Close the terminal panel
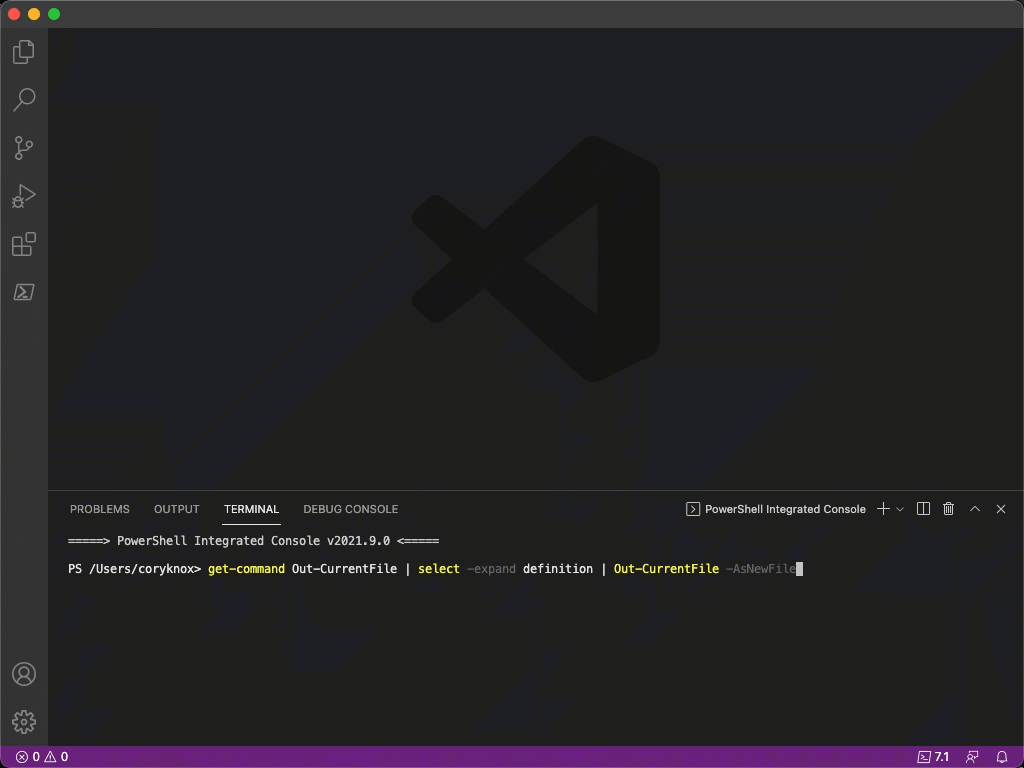 click(x=1000, y=509)
